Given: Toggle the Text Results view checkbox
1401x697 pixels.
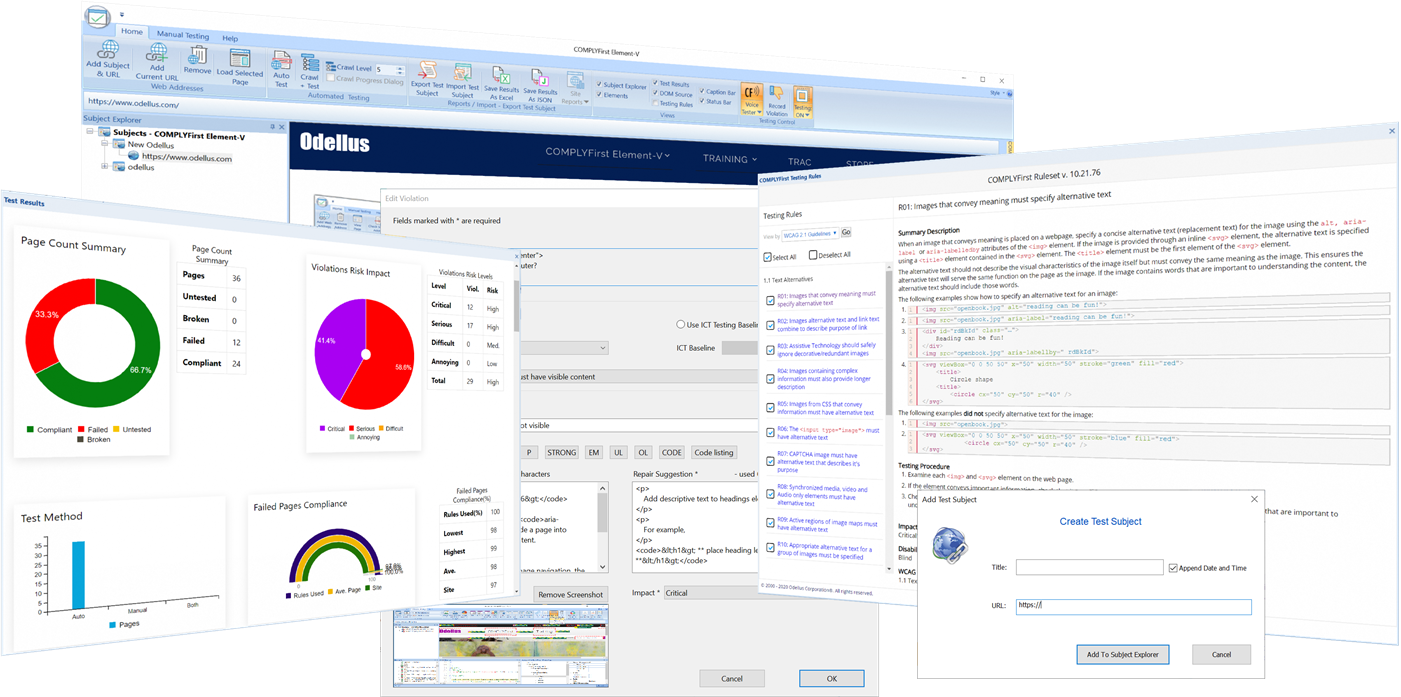Looking at the screenshot, I should (x=656, y=84).
